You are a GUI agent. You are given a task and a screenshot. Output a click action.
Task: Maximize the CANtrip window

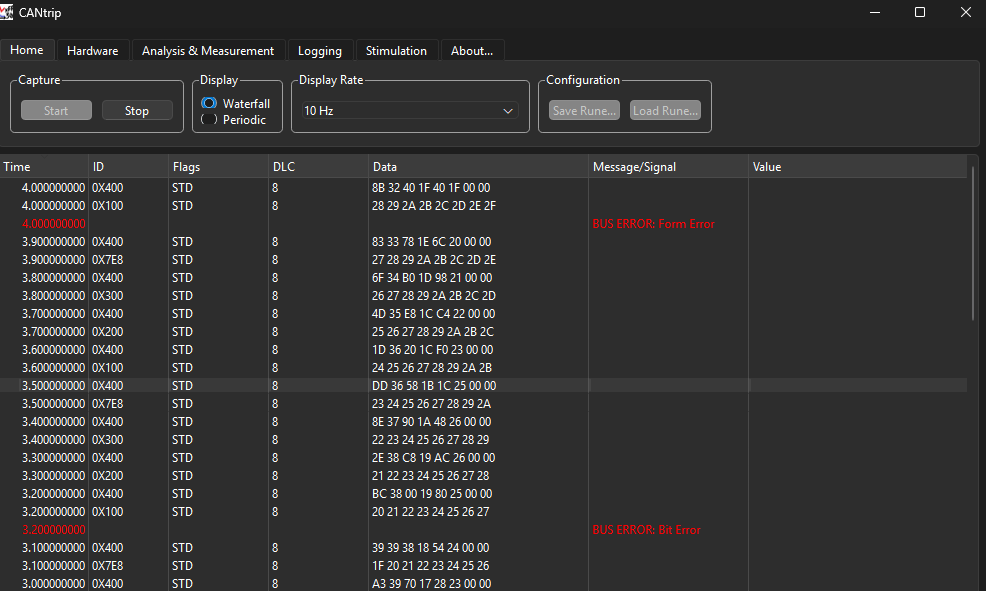pyautogui.click(x=920, y=12)
